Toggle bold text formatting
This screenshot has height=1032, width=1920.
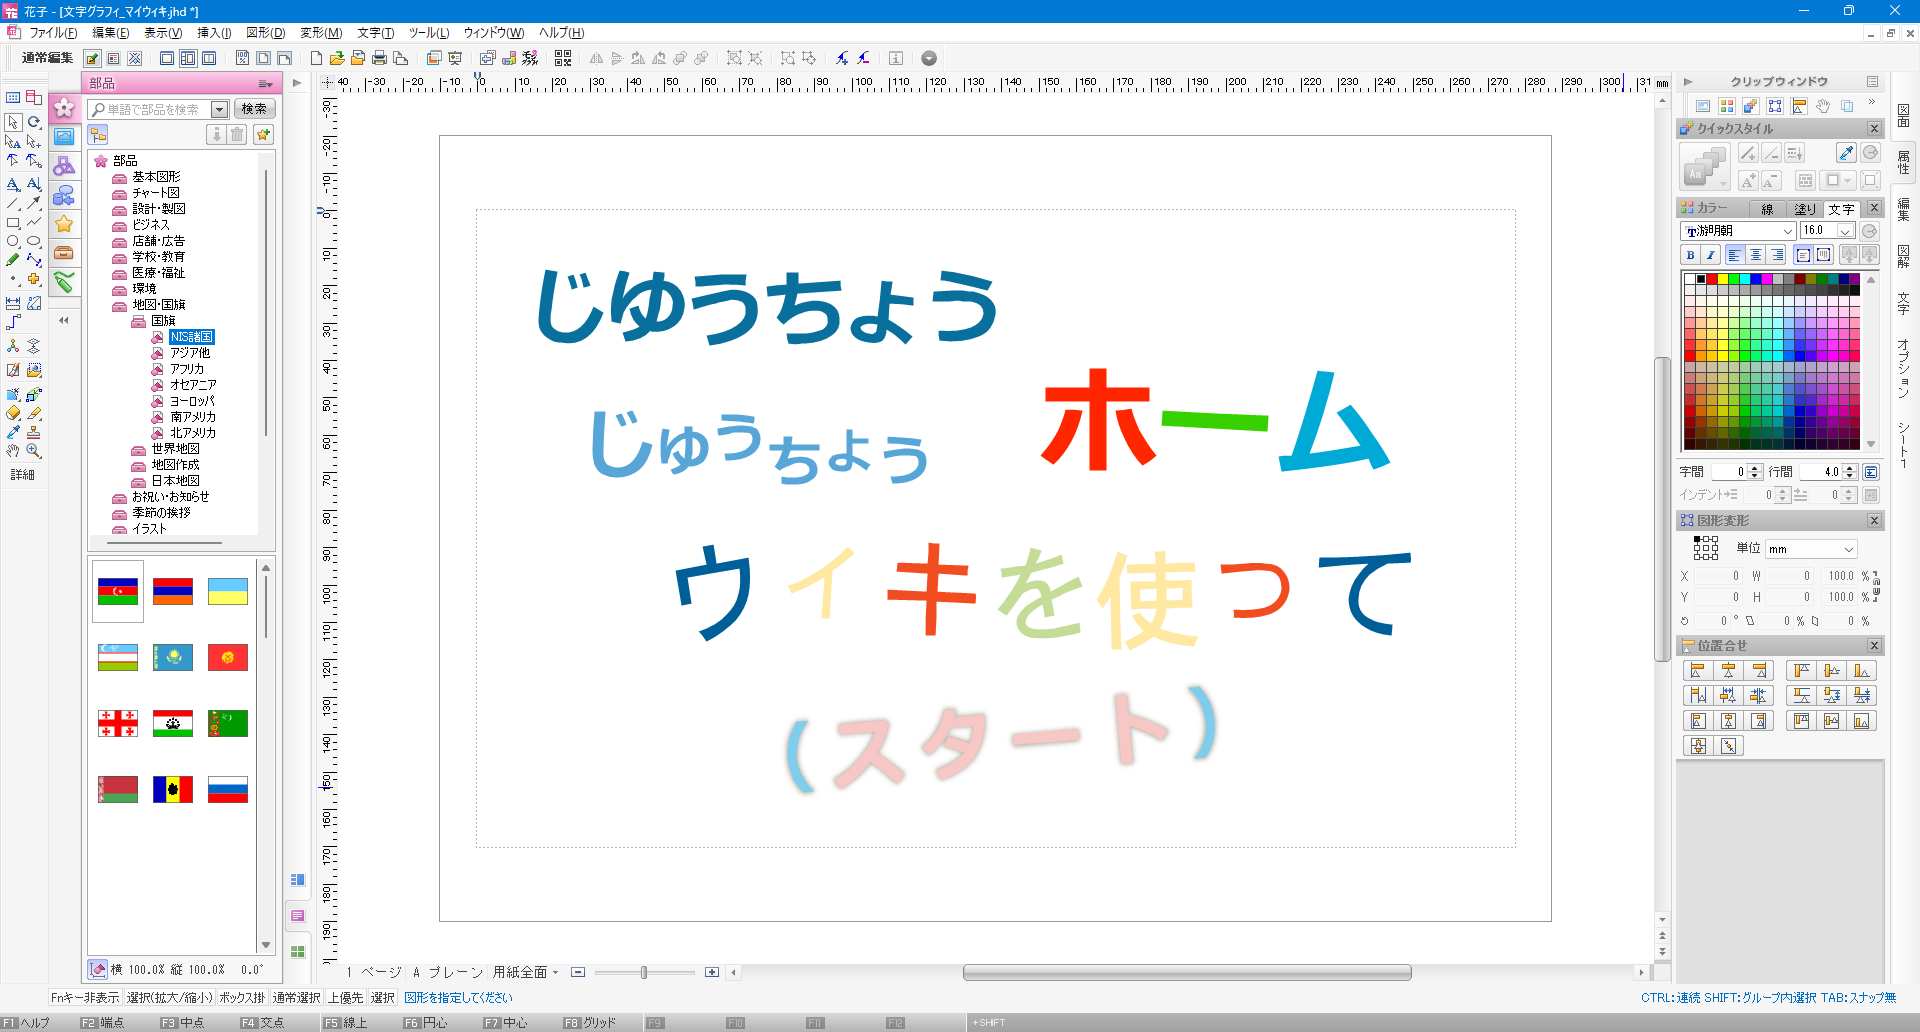pyautogui.click(x=1690, y=255)
